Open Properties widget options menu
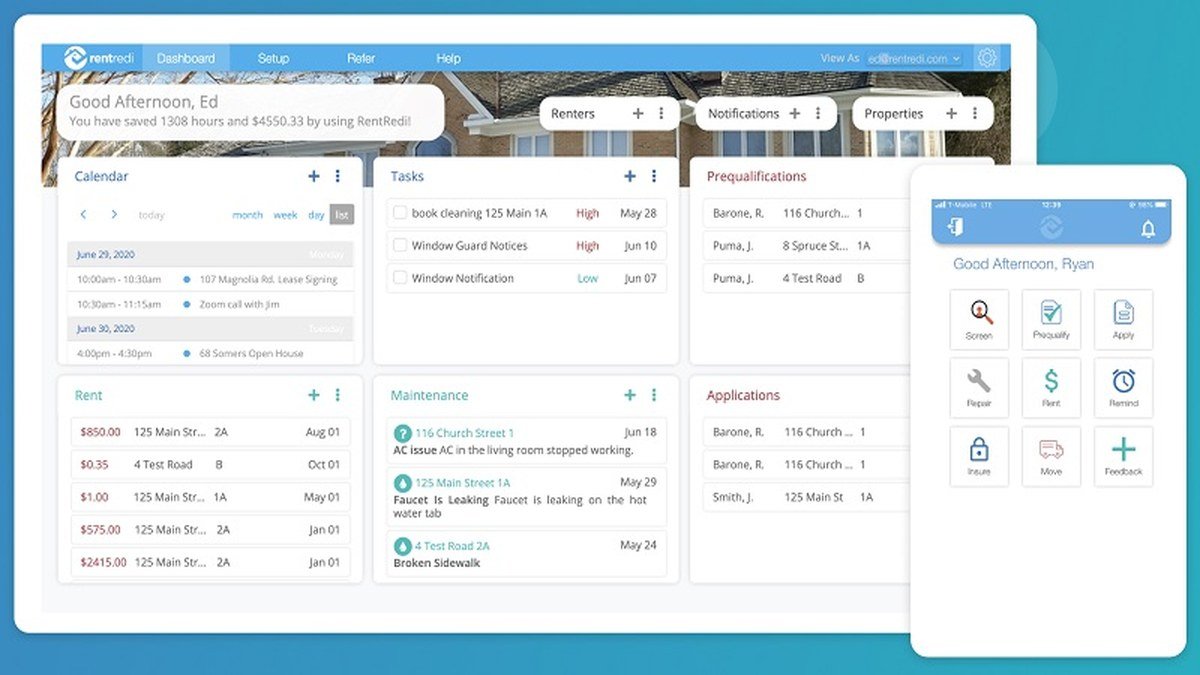1200x675 pixels. click(974, 114)
